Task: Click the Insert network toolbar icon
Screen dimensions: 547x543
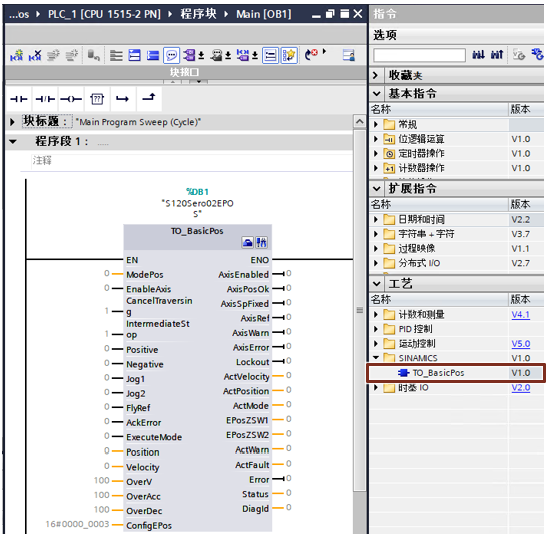Action: [x=16, y=55]
